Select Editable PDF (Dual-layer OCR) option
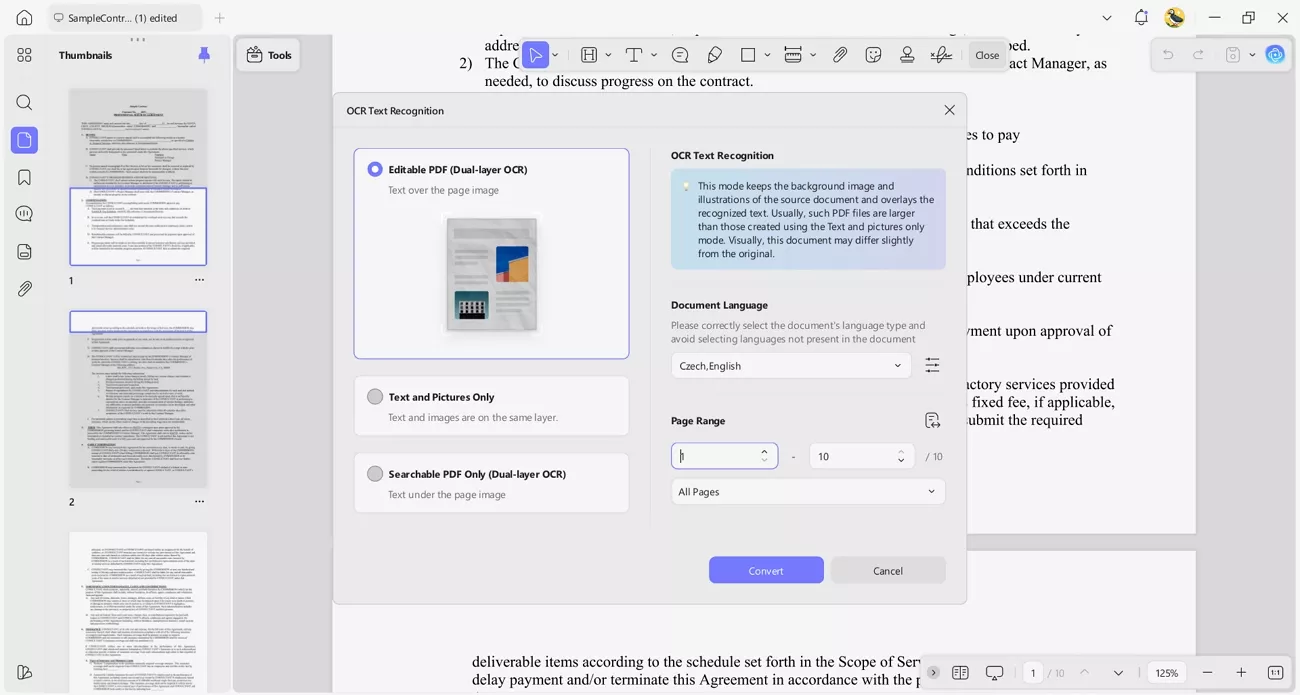1300x695 pixels. tap(375, 170)
